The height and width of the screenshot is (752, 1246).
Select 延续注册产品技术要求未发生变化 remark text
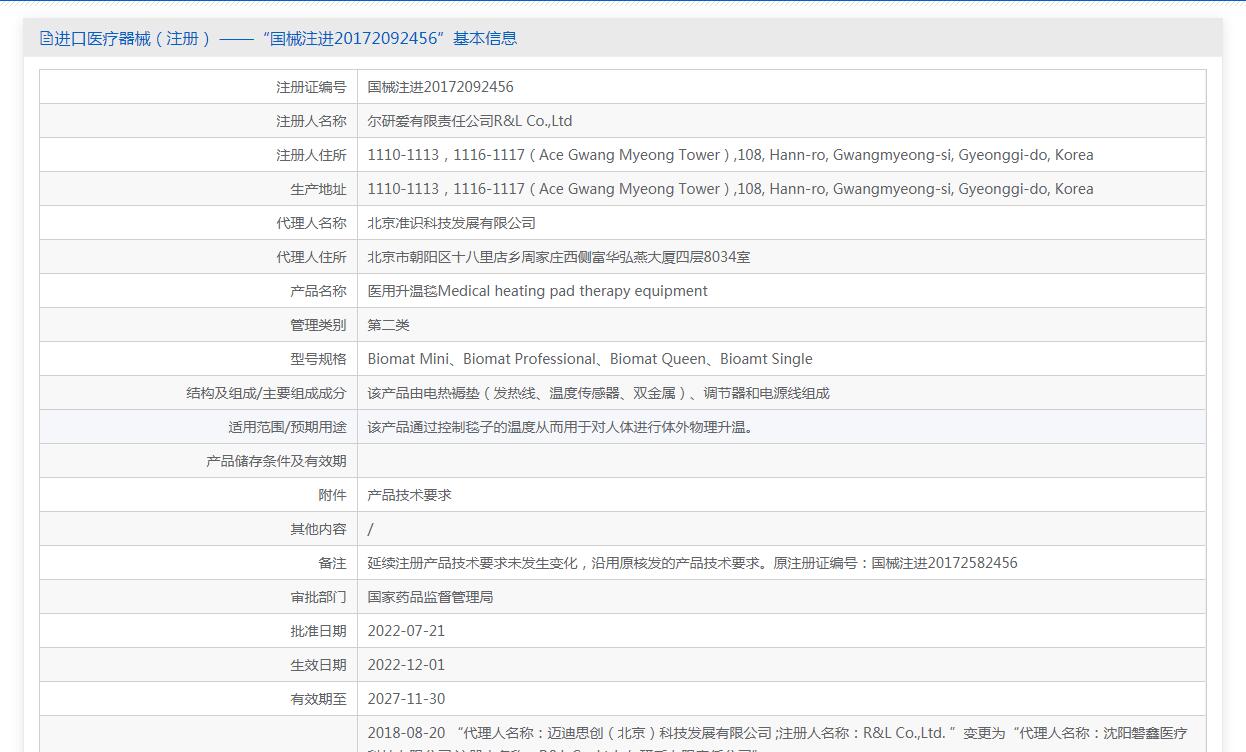pyautogui.click(x=693, y=563)
